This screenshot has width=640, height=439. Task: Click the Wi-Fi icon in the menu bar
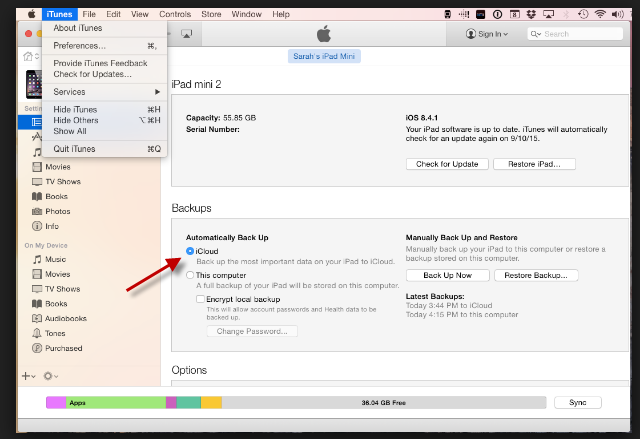click(x=600, y=14)
